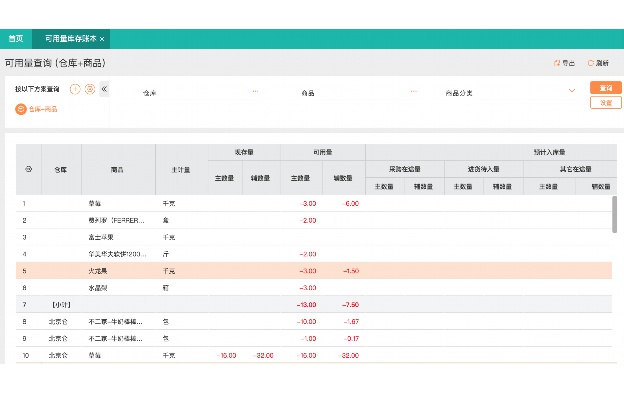Select the 可用量库存账本 tab

pyautogui.click(x=70, y=39)
